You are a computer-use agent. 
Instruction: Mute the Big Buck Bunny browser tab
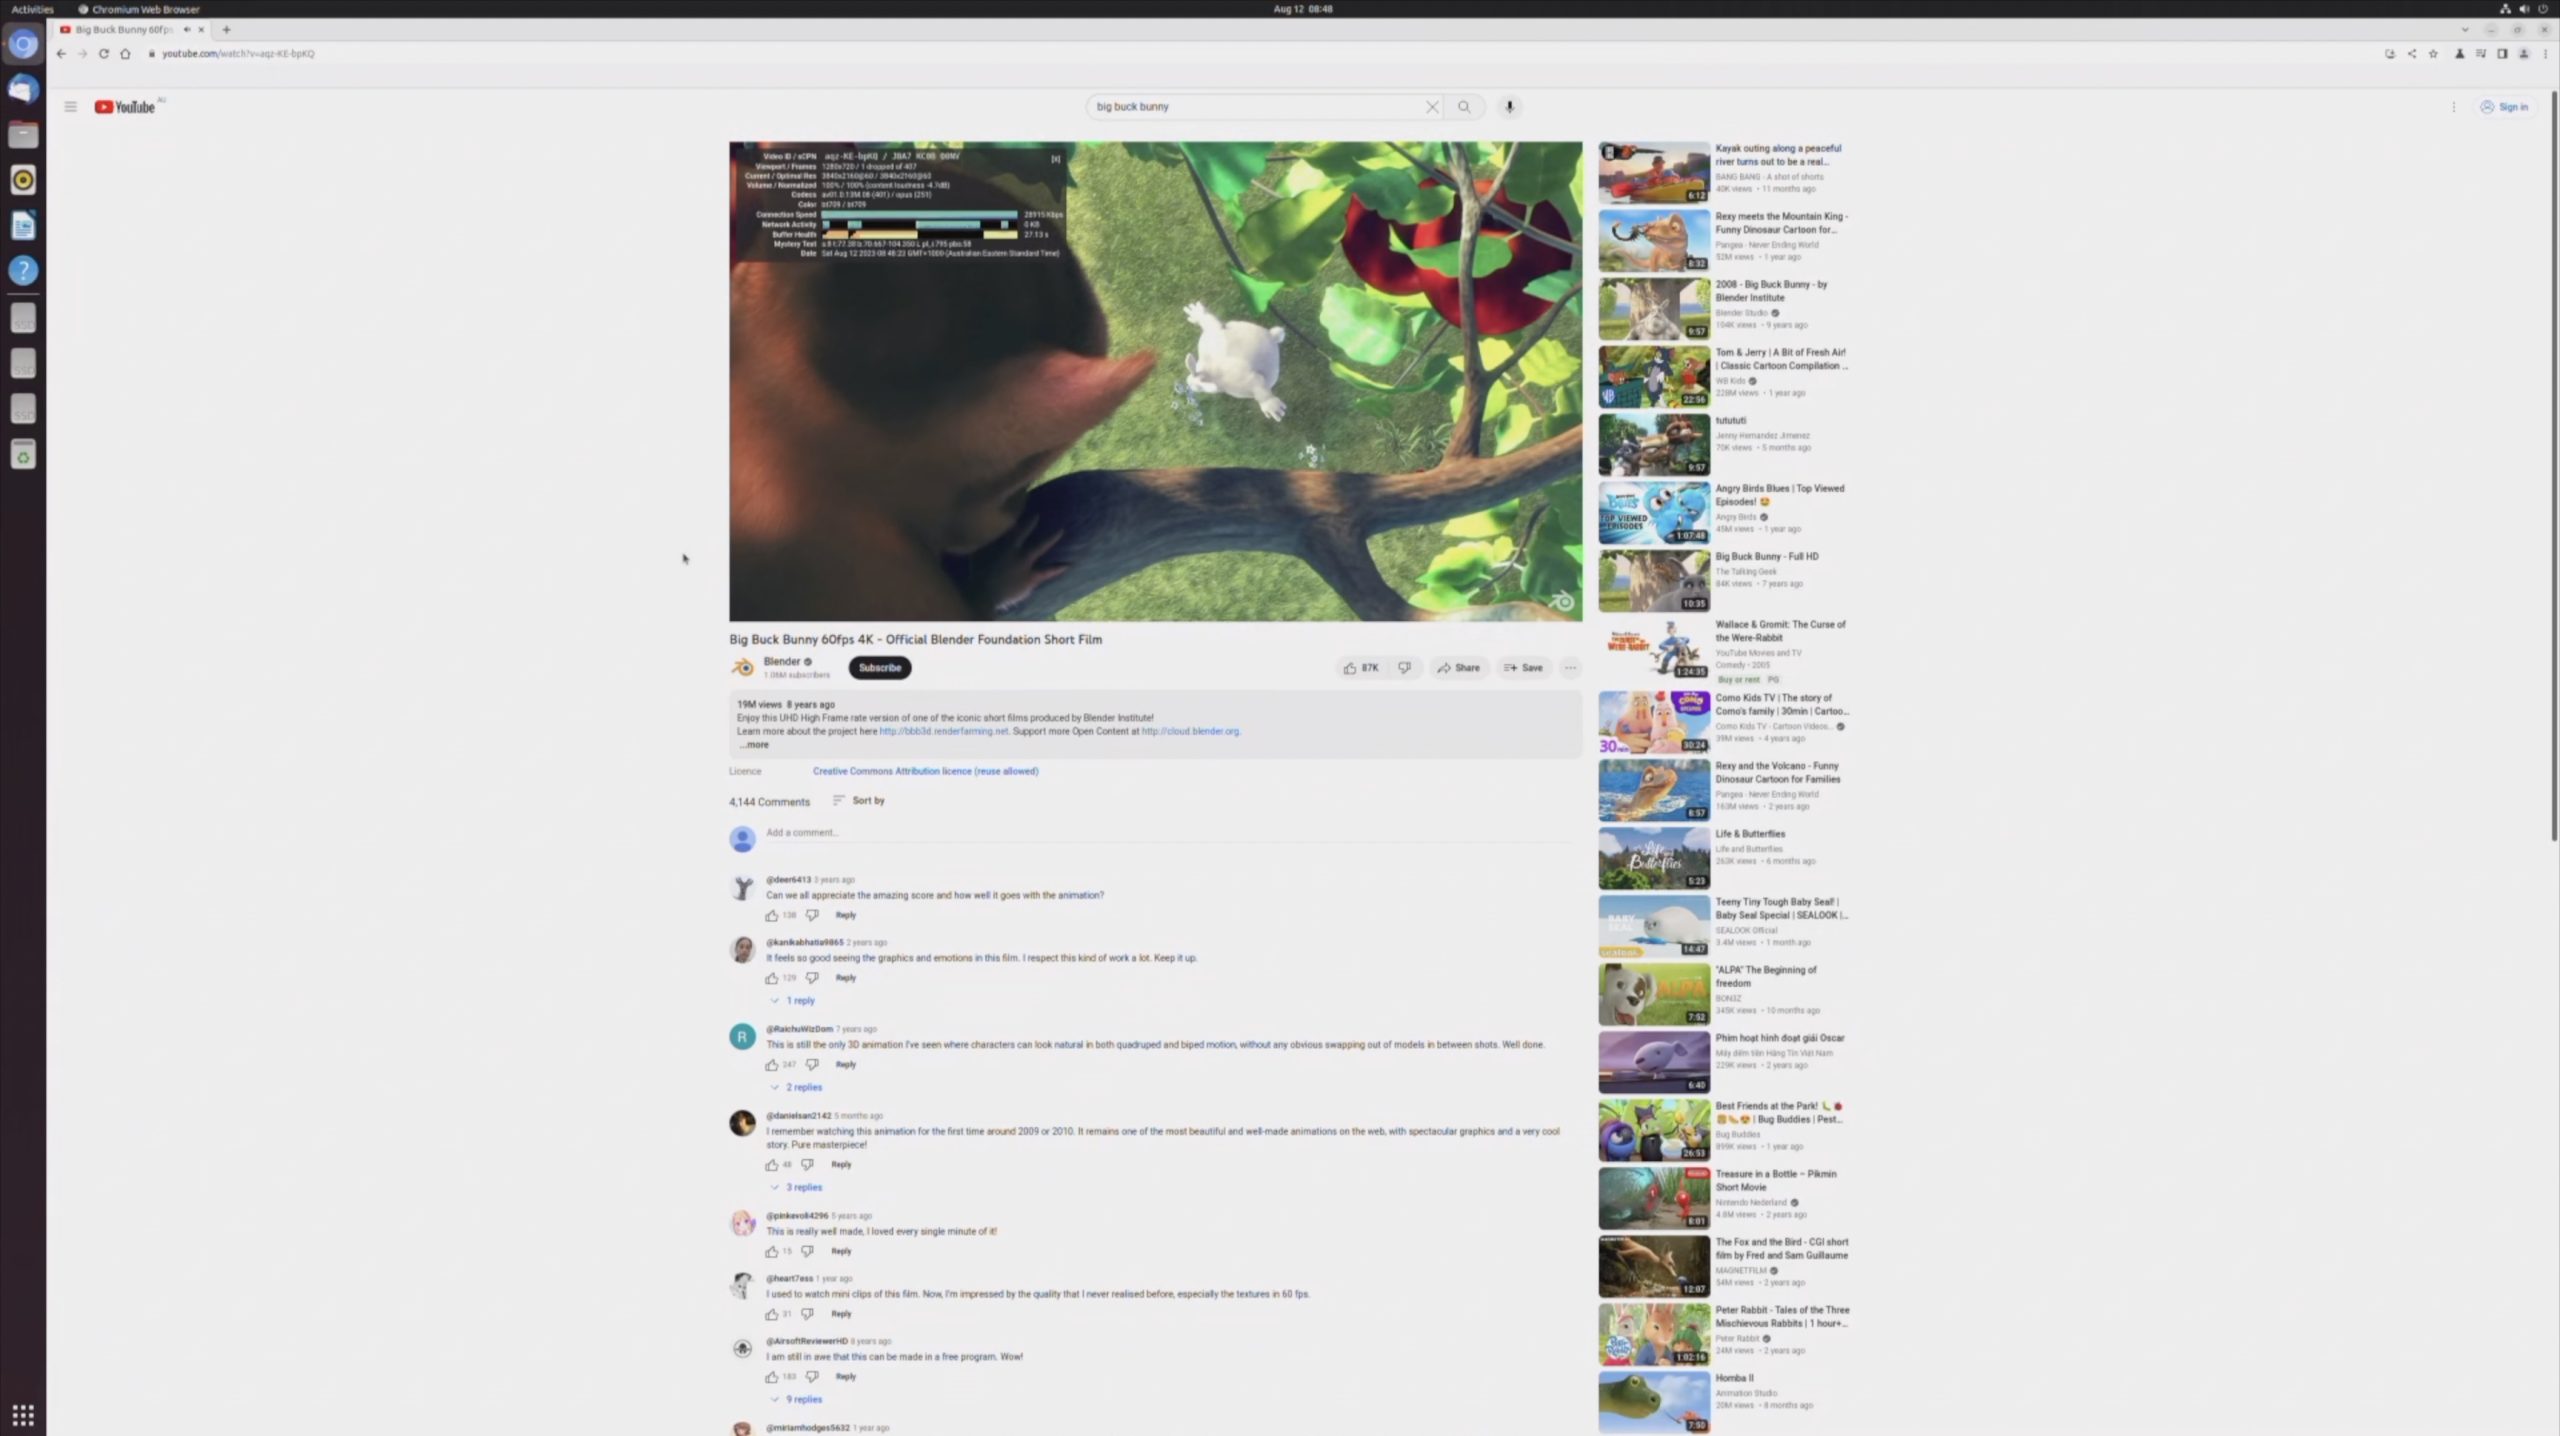[x=187, y=30]
